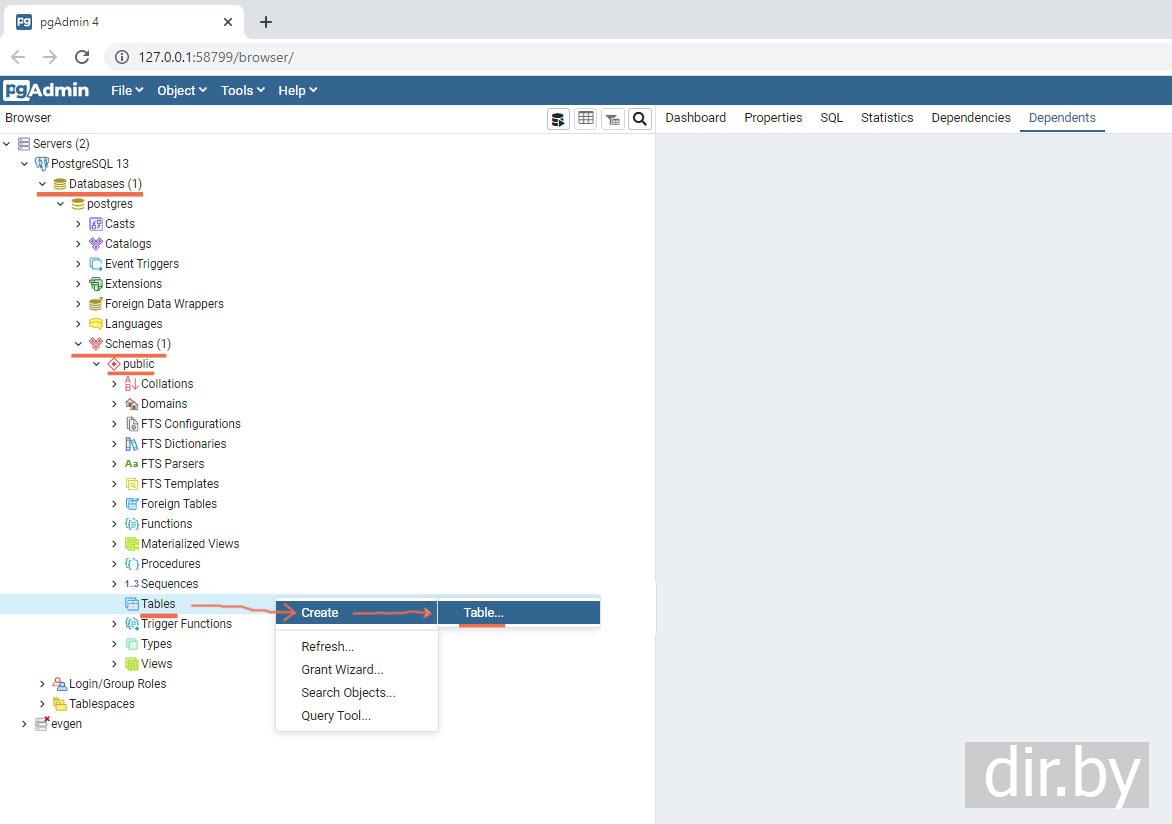Screen dimensions: 1172x824
Task: Click the Casts node icon
Action: pyautogui.click(x=96, y=224)
